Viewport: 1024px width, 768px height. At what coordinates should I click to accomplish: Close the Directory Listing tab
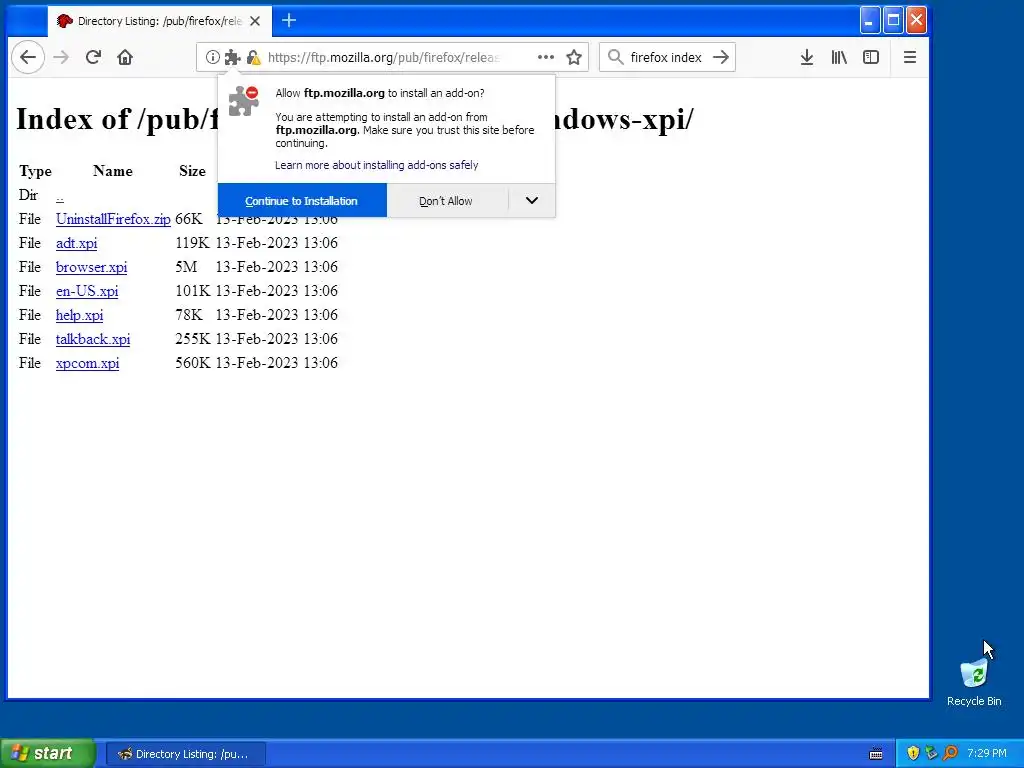pyautogui.click(x=255, y=21)
